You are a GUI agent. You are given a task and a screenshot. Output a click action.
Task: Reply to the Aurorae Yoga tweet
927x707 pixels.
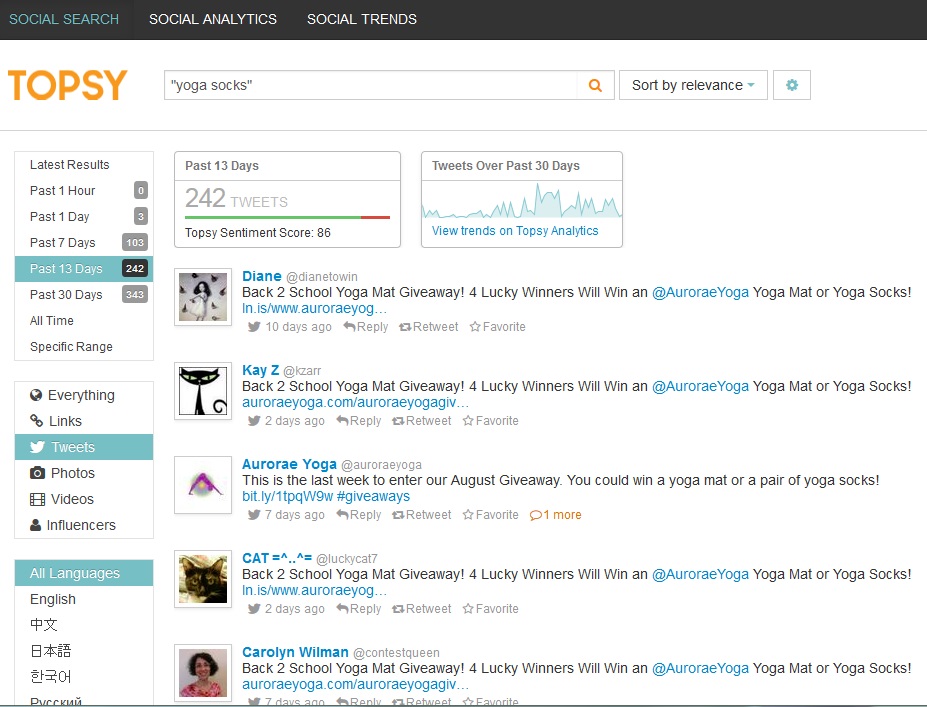tap(358, 515)
